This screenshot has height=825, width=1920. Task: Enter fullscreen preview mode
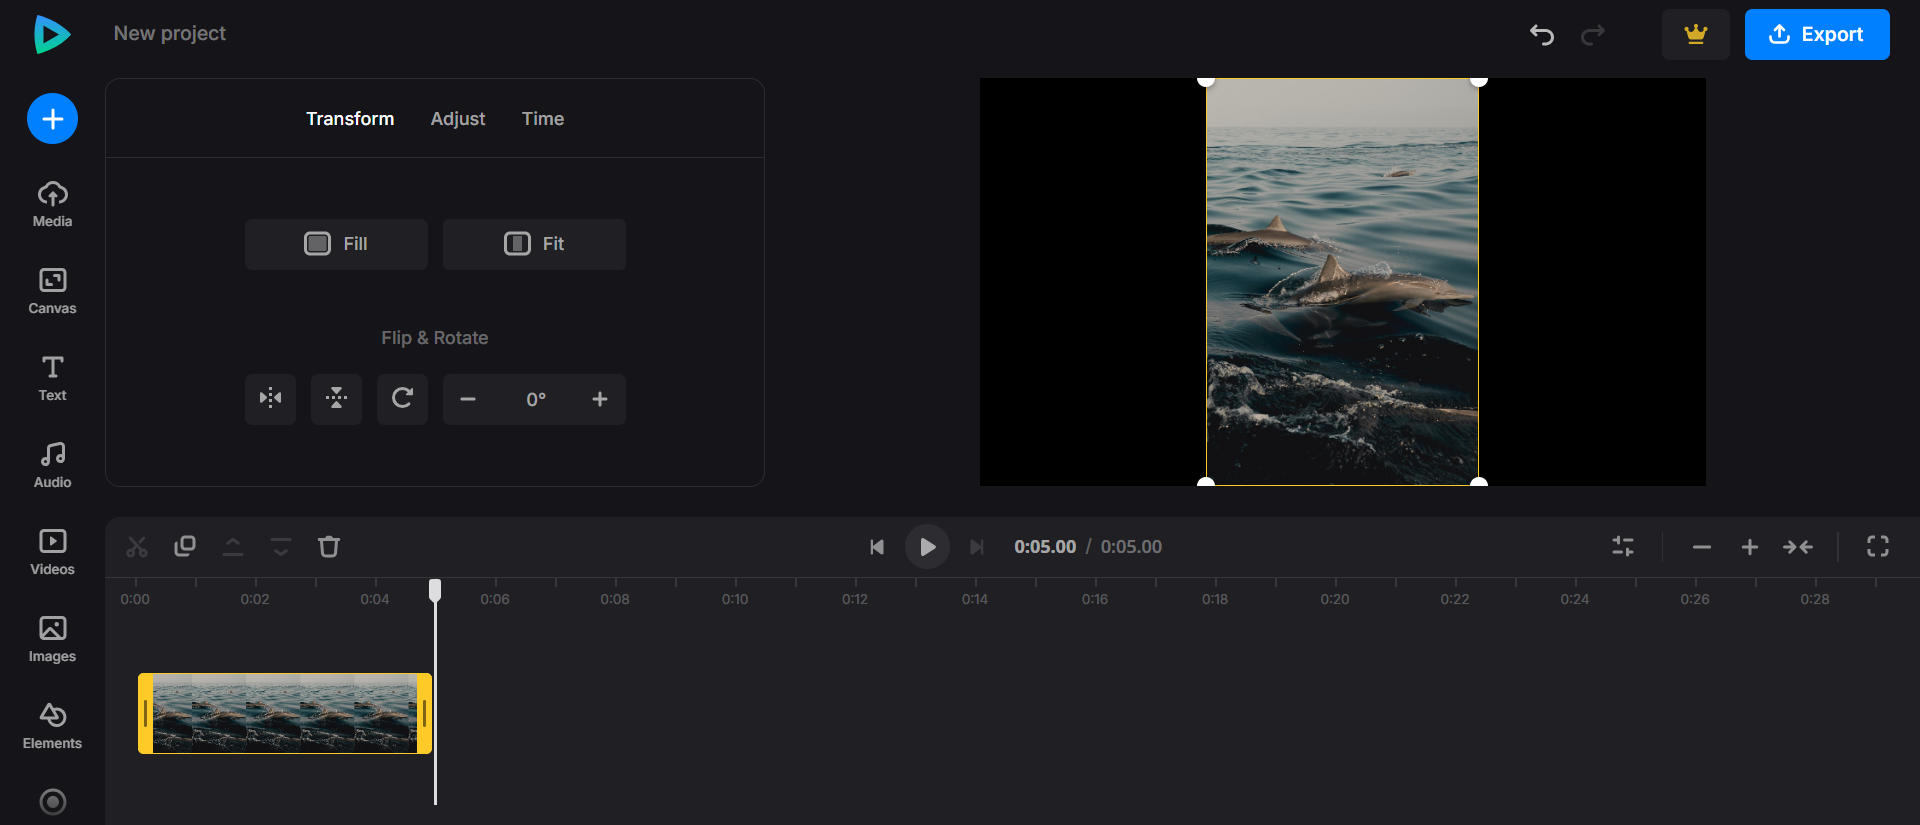pyautogui.click(x=1878, y=546)
